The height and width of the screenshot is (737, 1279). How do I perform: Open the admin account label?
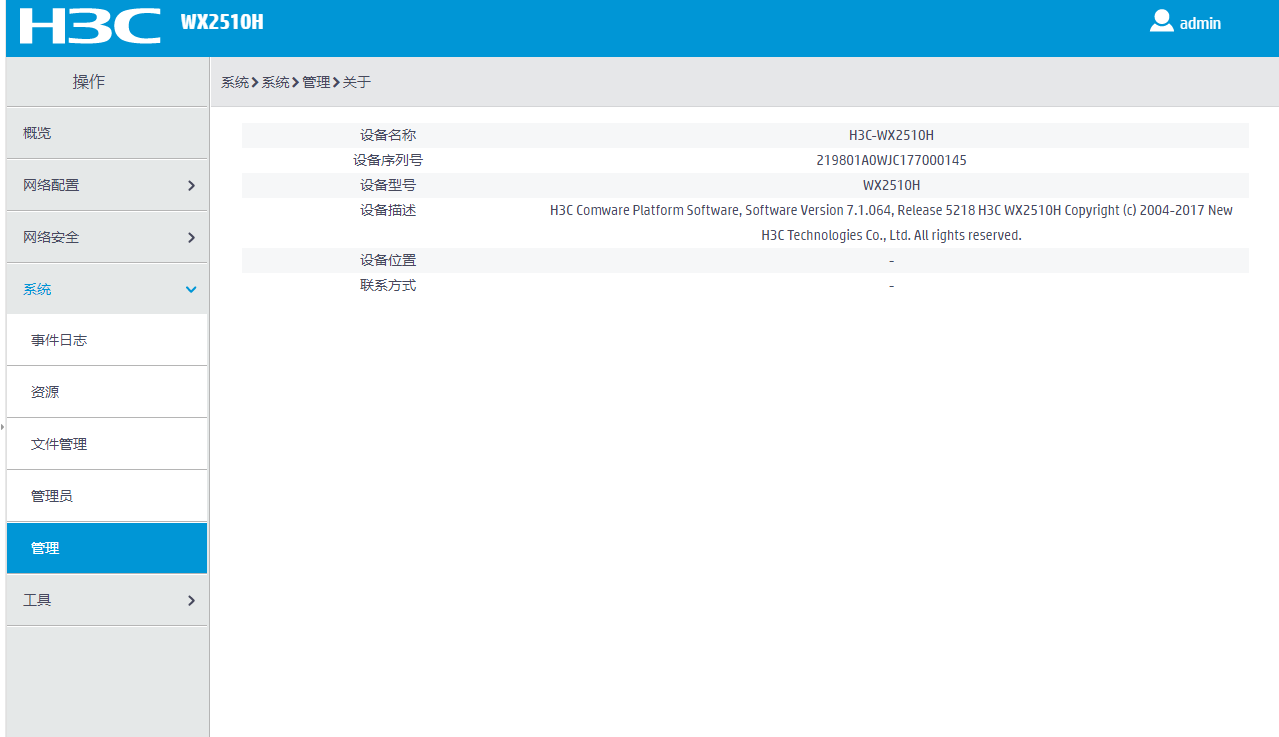[x=1200, y=23]
